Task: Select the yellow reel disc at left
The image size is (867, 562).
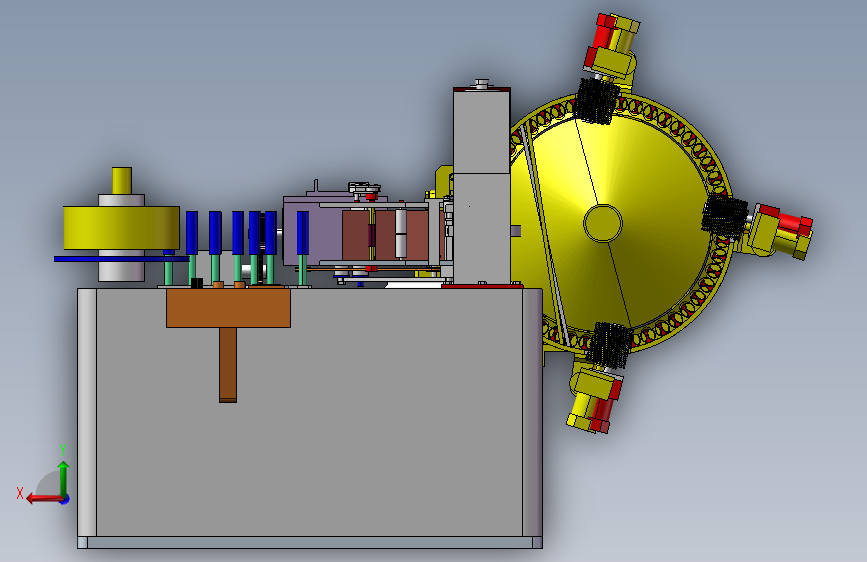Action: [121, 227]
